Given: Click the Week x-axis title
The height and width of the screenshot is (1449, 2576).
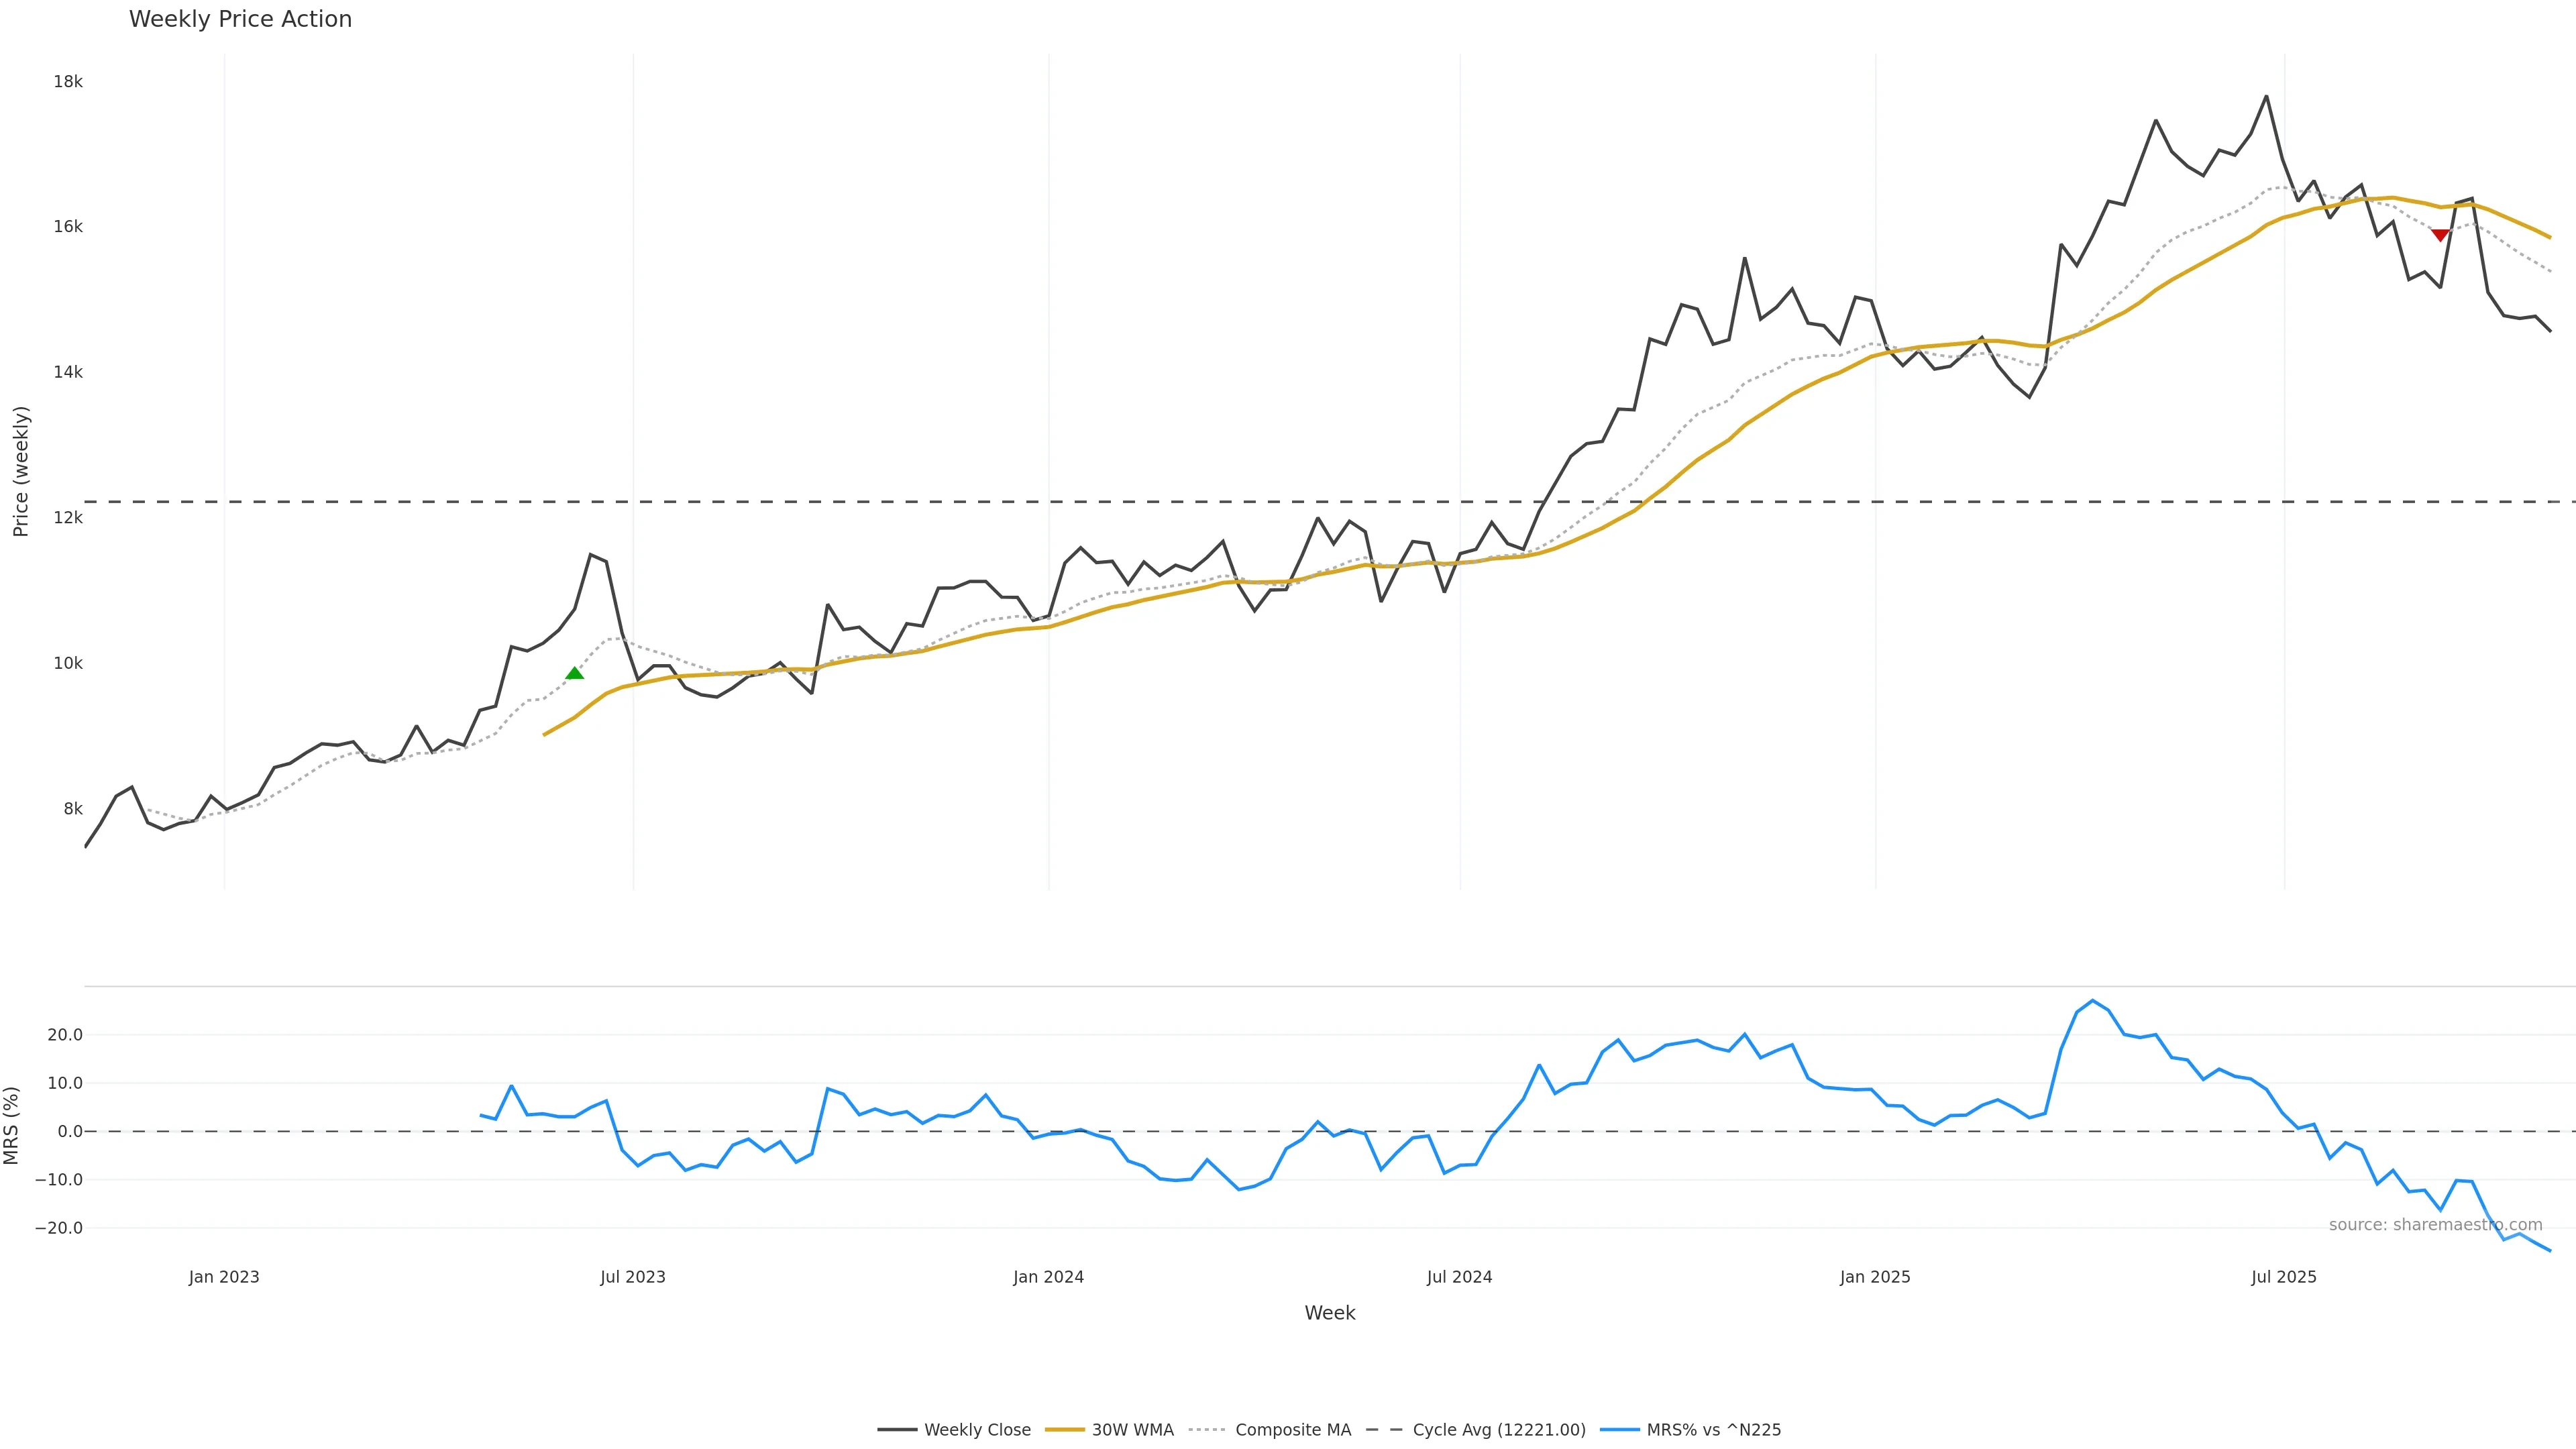Looking at the screenshot, I should click(1329, 1313).
